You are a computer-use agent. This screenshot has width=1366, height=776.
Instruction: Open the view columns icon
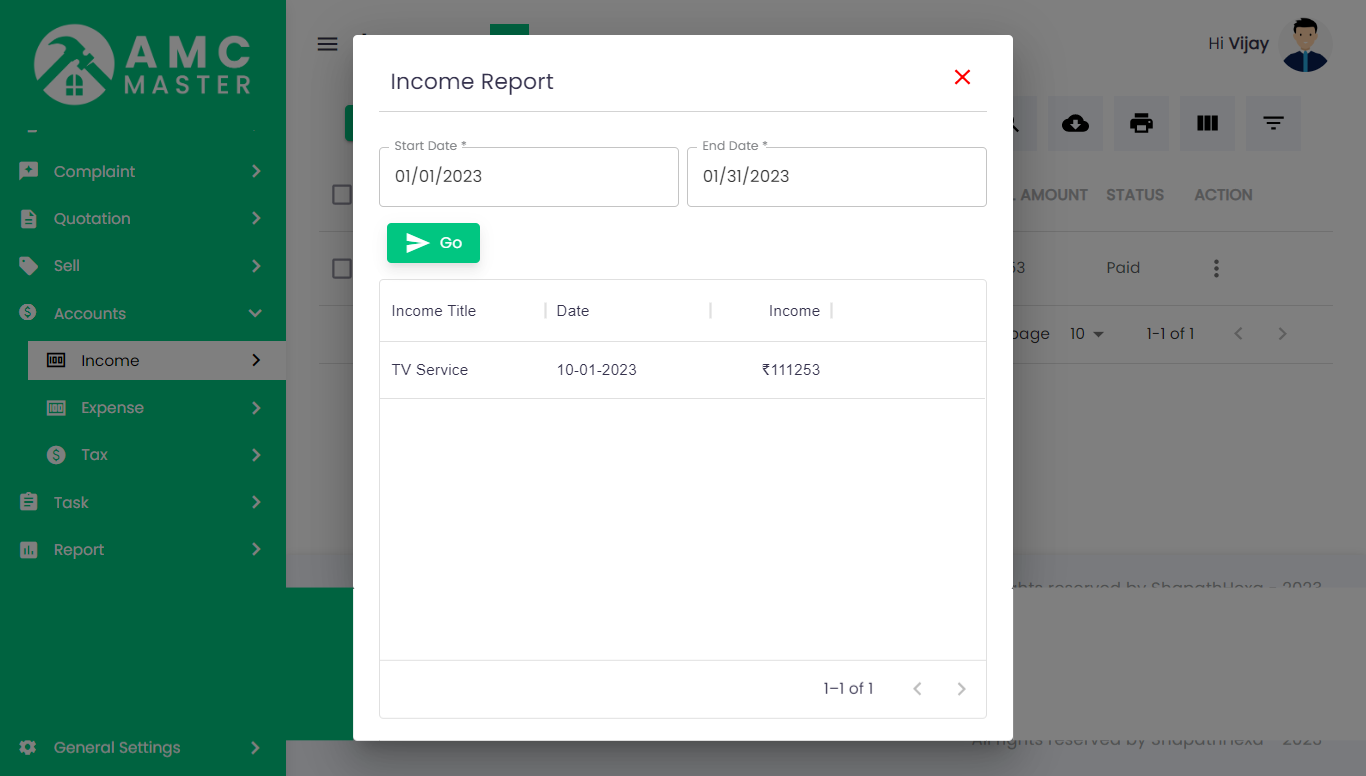(1207, 124)
